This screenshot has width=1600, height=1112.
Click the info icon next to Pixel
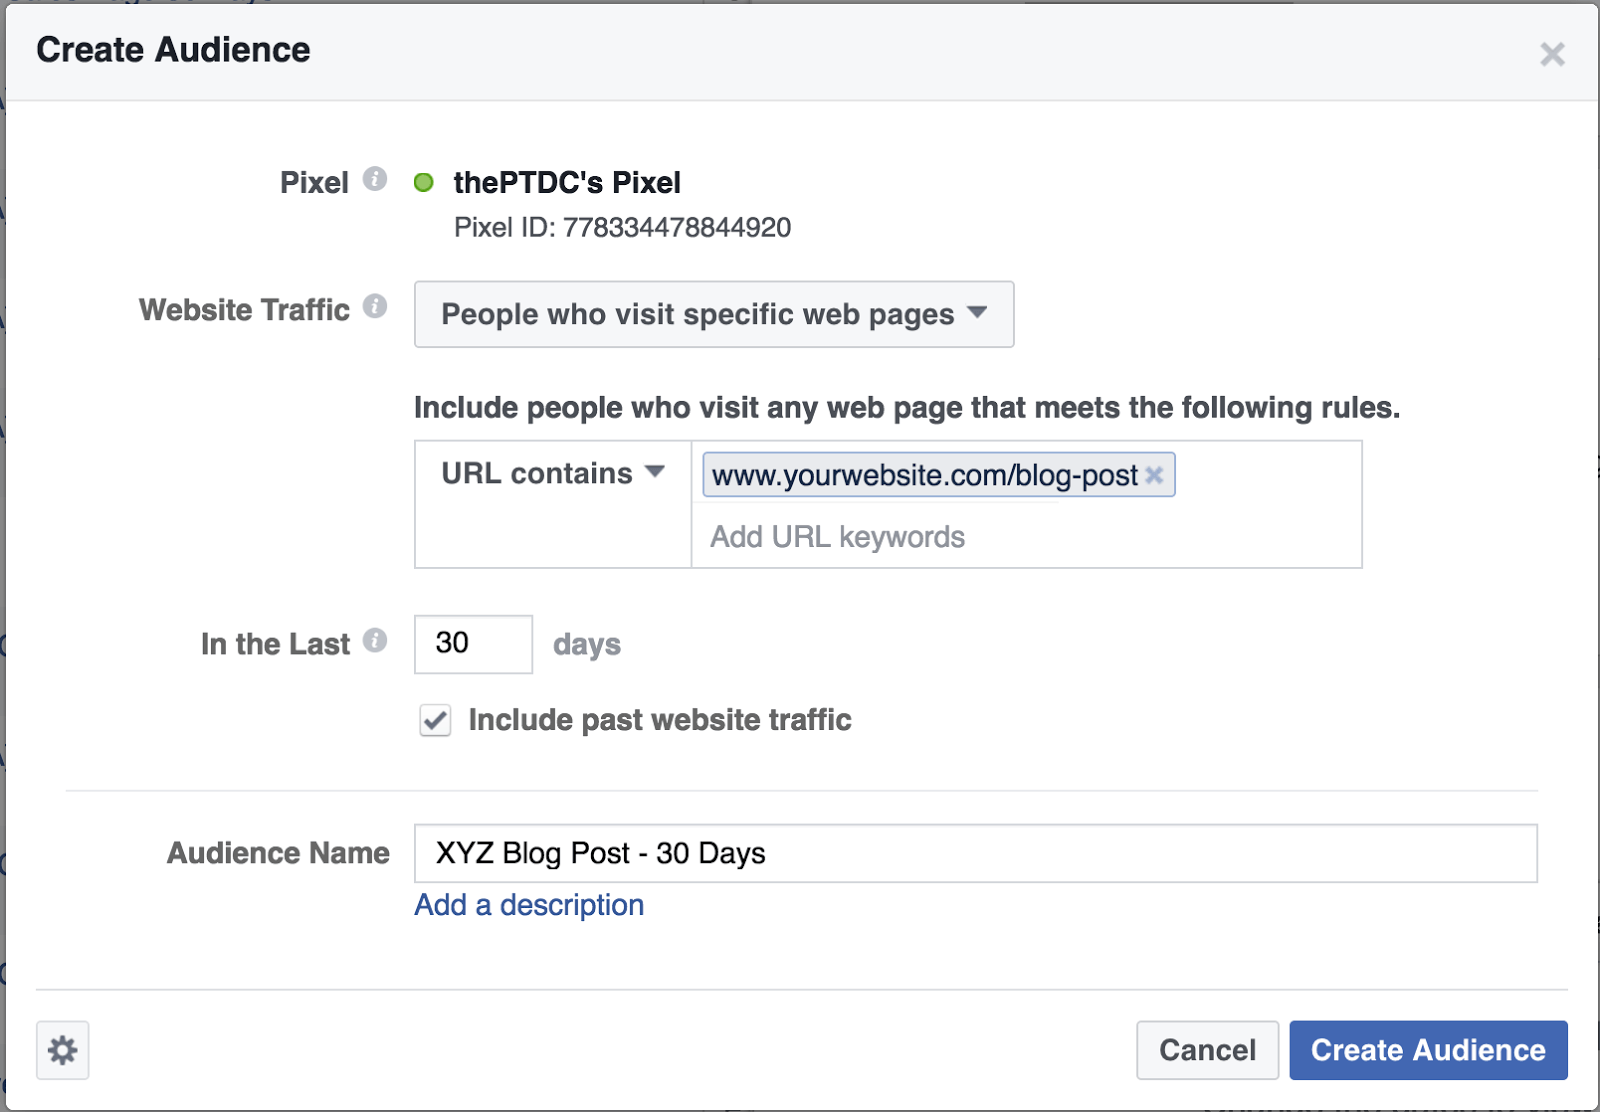click(375, 179)
